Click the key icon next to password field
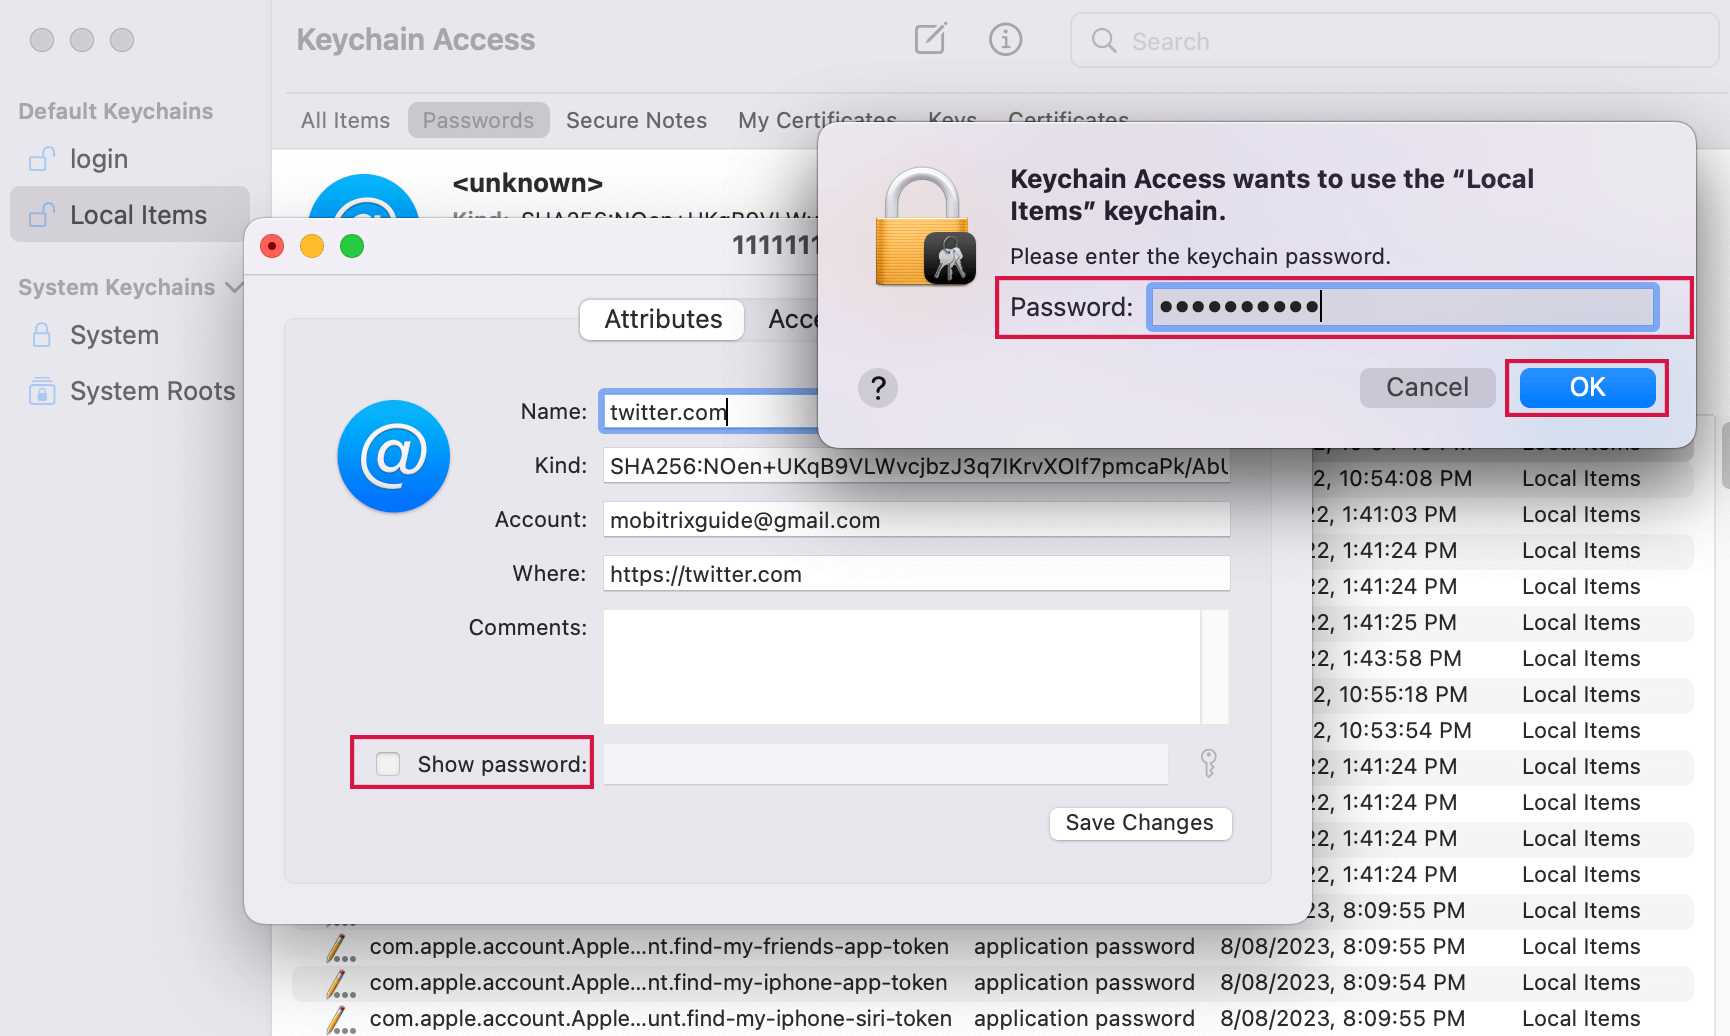 (x=1208, y=763)
